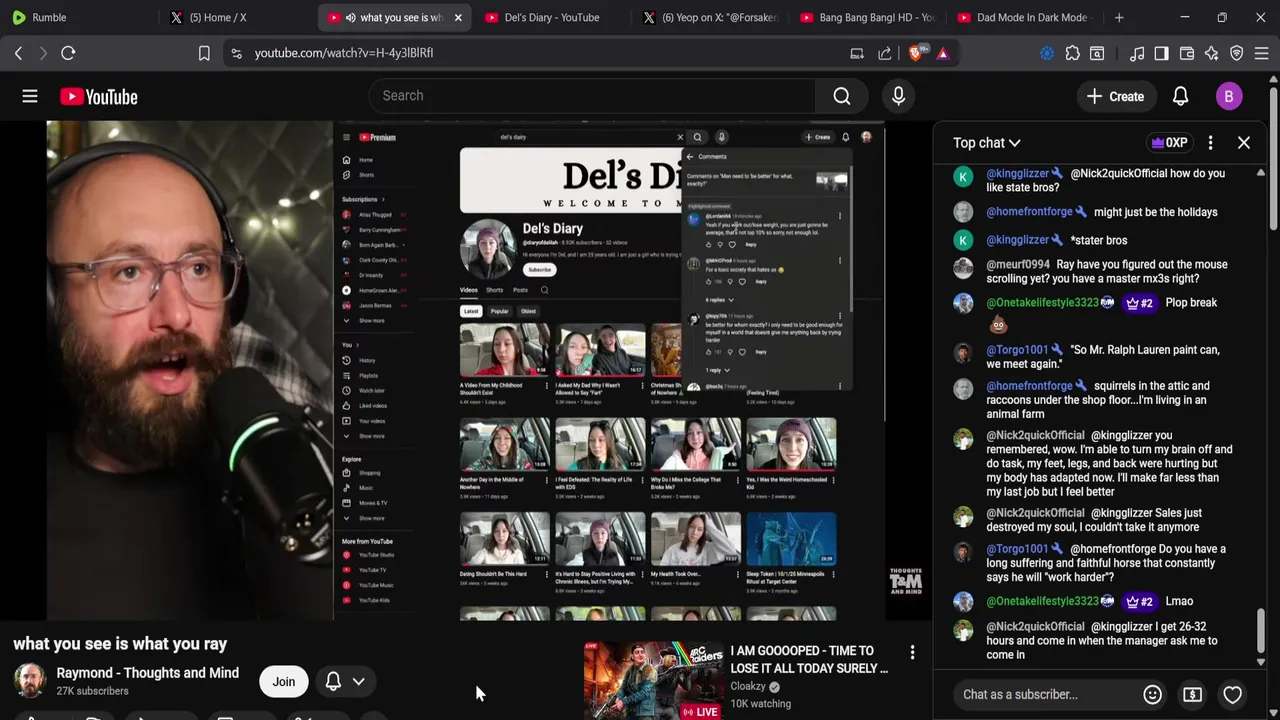Go back with the browser back arrow
This screenshot has height=720, width=1280.
point(18,53)
